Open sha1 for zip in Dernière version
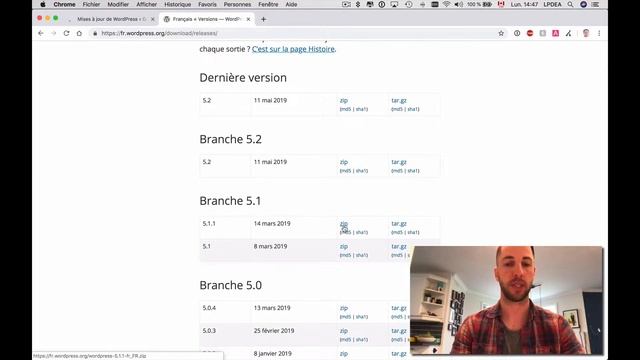The height and width of the screenshot is (360, 640). pyautogui.click(x=361, y=109)
